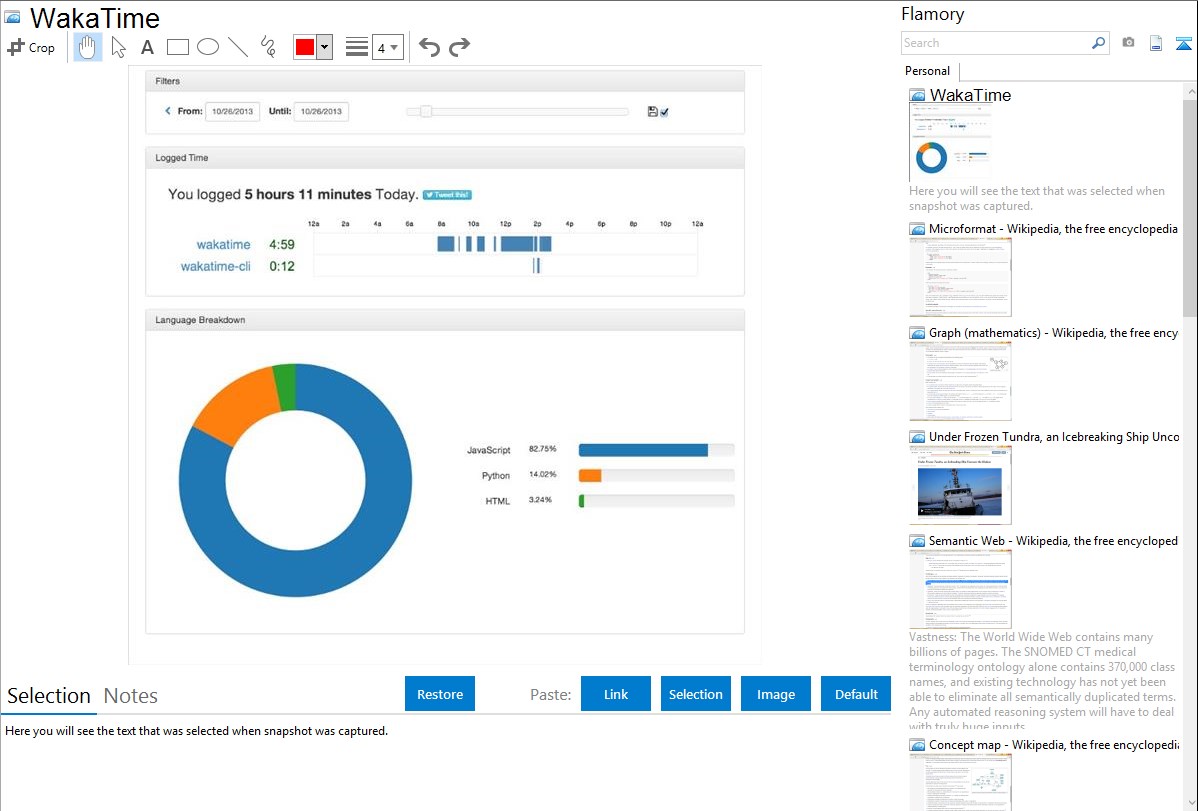Open the line width dropdown showing 4
Image resolution: width=1198 pixels, height=811 pixels.
coord(387,47)
